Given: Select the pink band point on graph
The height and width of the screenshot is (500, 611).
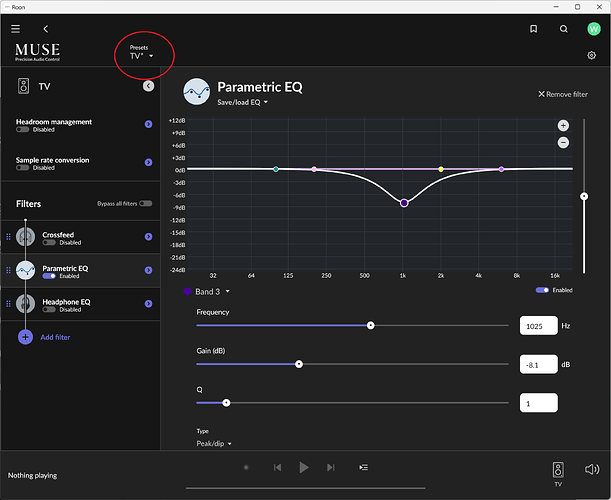Looking at the screenshot, I should click(x=314, y=169).
